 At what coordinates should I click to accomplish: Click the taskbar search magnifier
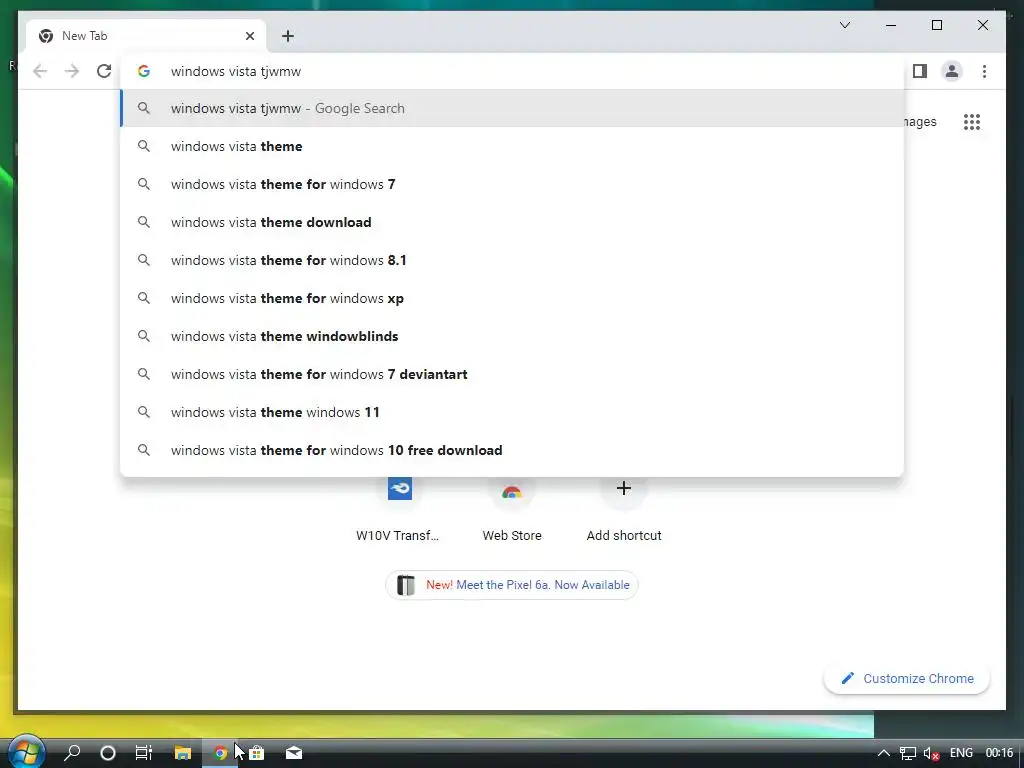pyautogui.click(x=72, y=753)
